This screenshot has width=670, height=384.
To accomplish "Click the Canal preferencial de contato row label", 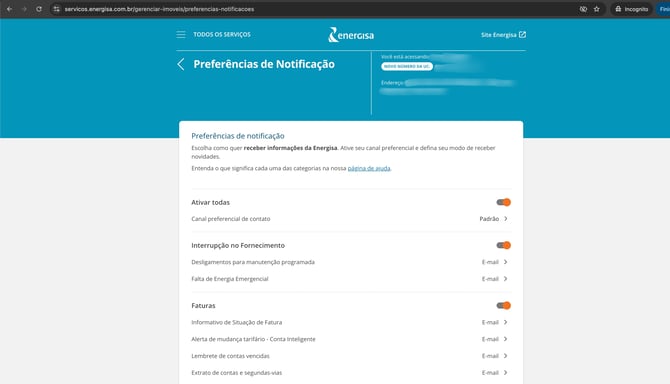I will click(231, 219).
